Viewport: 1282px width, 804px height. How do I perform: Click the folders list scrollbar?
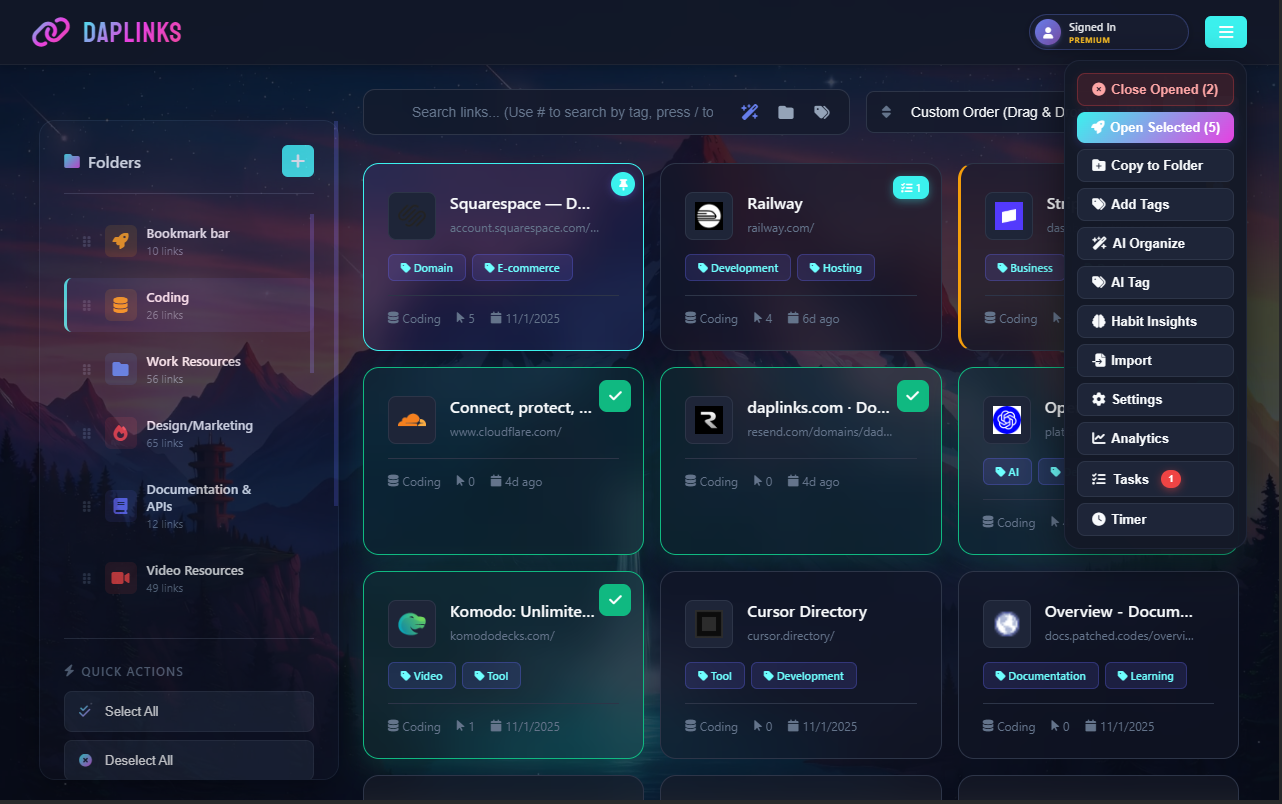click(311, 292)
